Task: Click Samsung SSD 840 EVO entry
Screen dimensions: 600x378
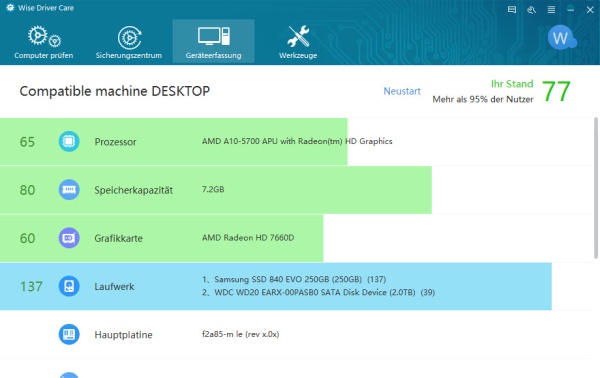Action: point(294,279)
